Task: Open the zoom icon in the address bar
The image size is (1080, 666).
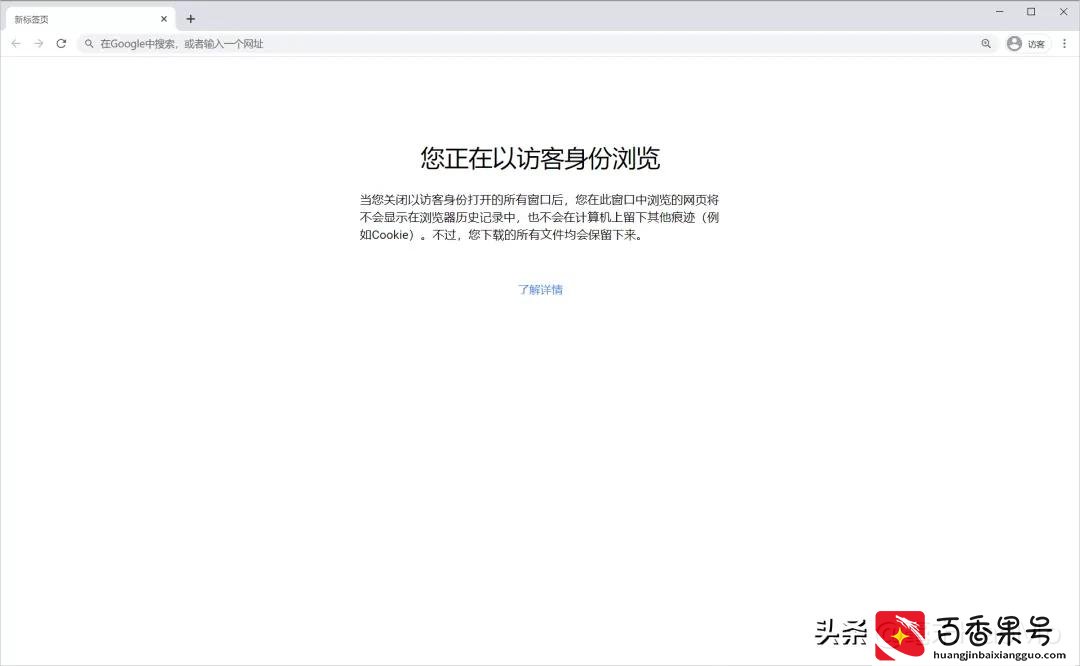Action: (986, 43)
